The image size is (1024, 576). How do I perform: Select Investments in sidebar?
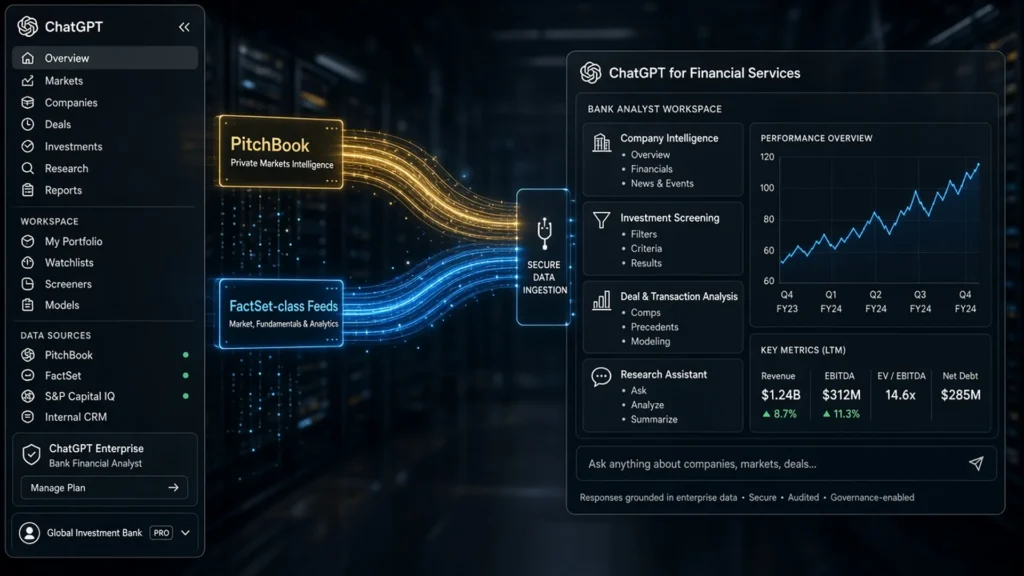pyautogui.click(x=74, y=146)
